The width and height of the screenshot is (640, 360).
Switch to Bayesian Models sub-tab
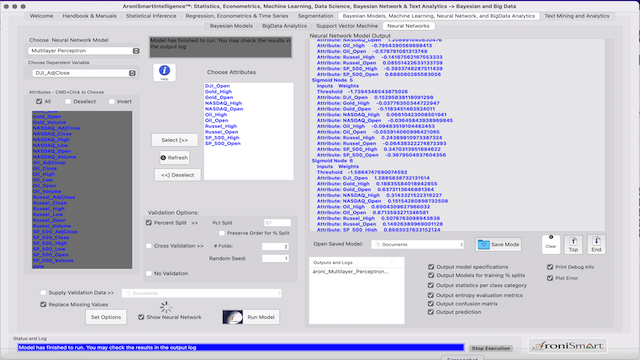(231, 26)
